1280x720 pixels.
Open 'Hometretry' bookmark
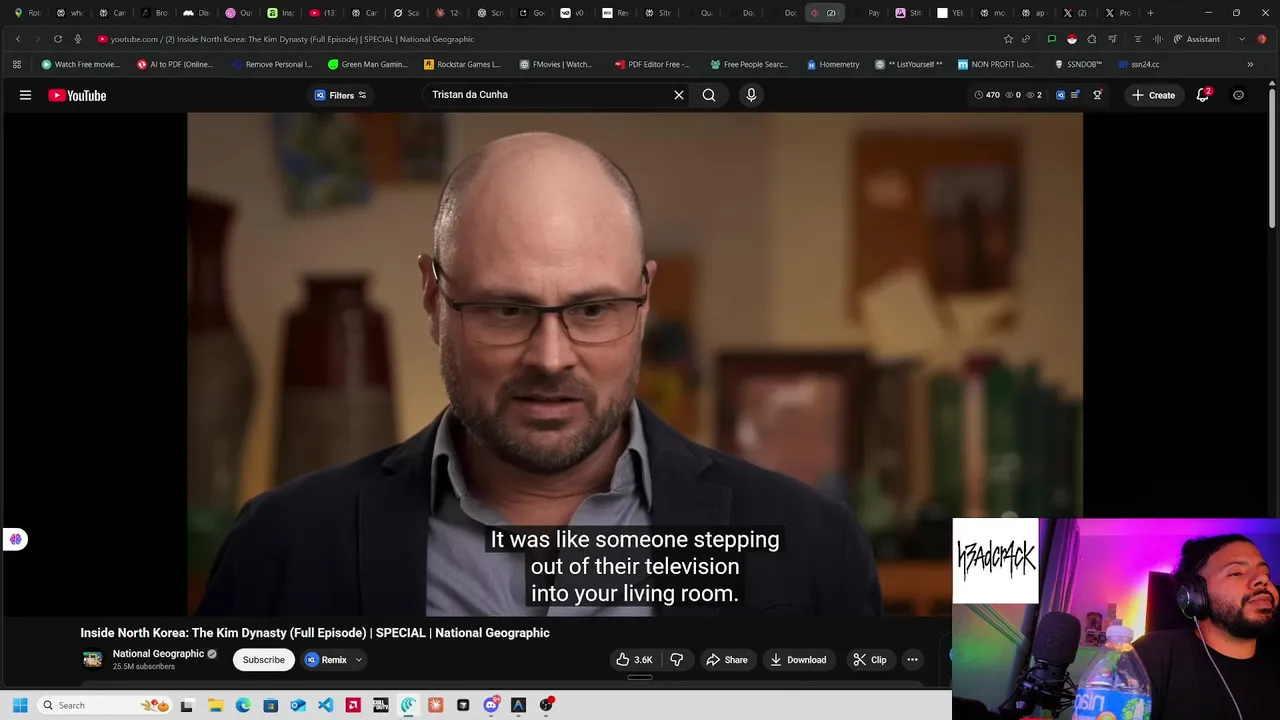point(832,64)
